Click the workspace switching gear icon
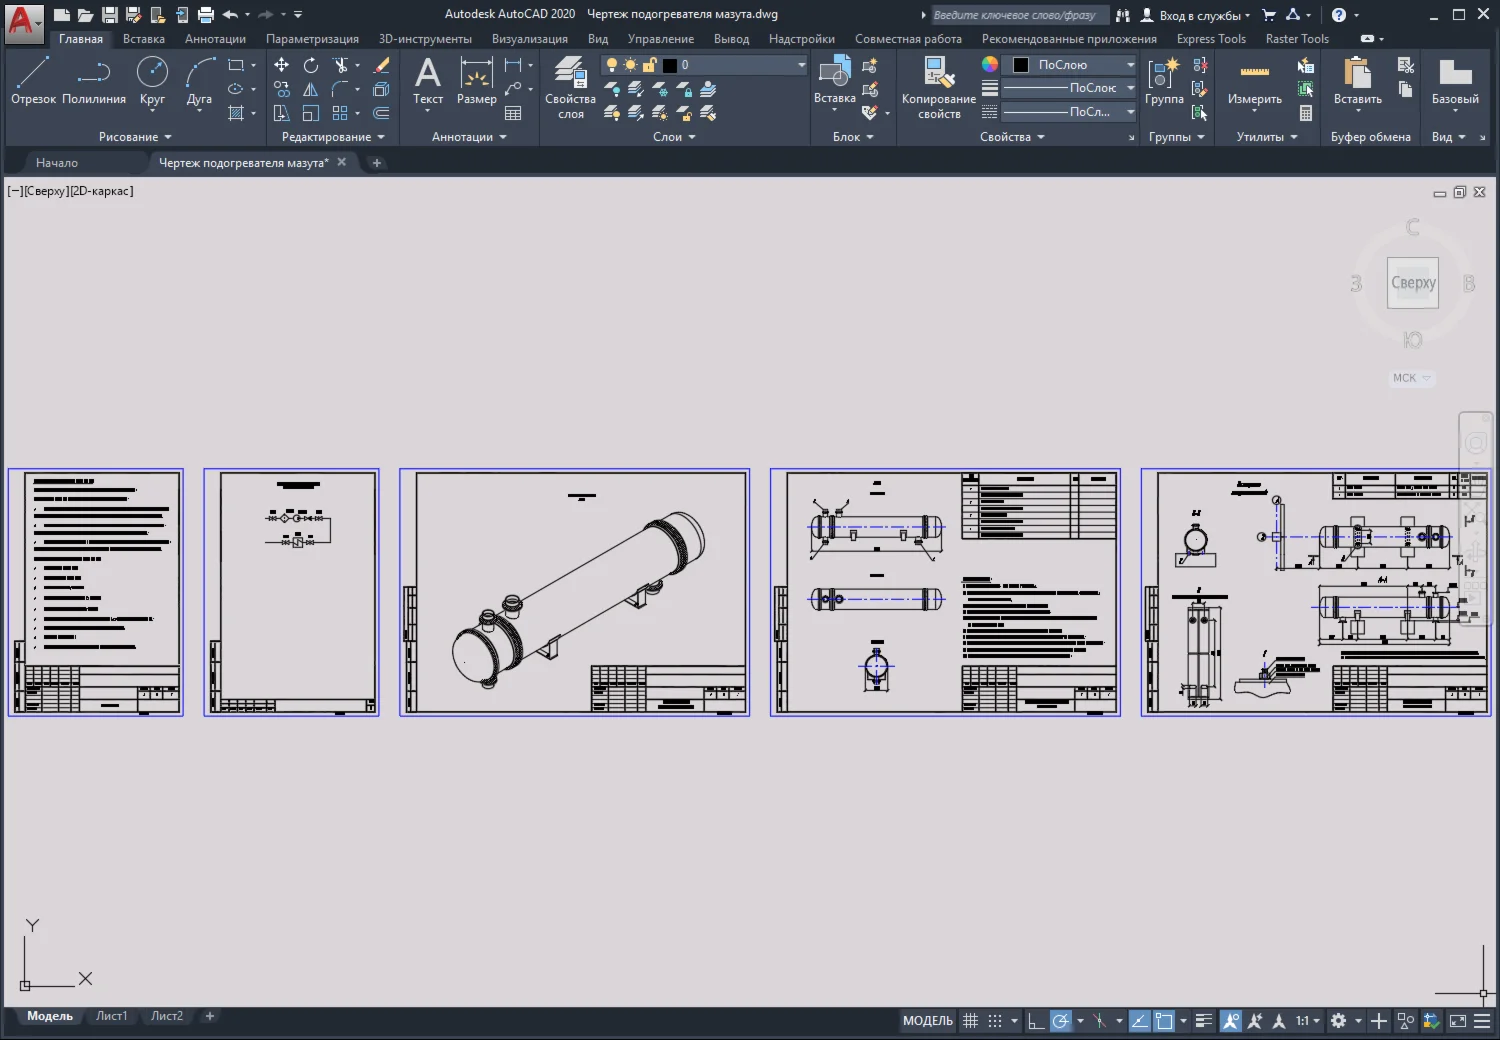The height and width of the screenshot is (1040, 1500). pos(1338,1021)
